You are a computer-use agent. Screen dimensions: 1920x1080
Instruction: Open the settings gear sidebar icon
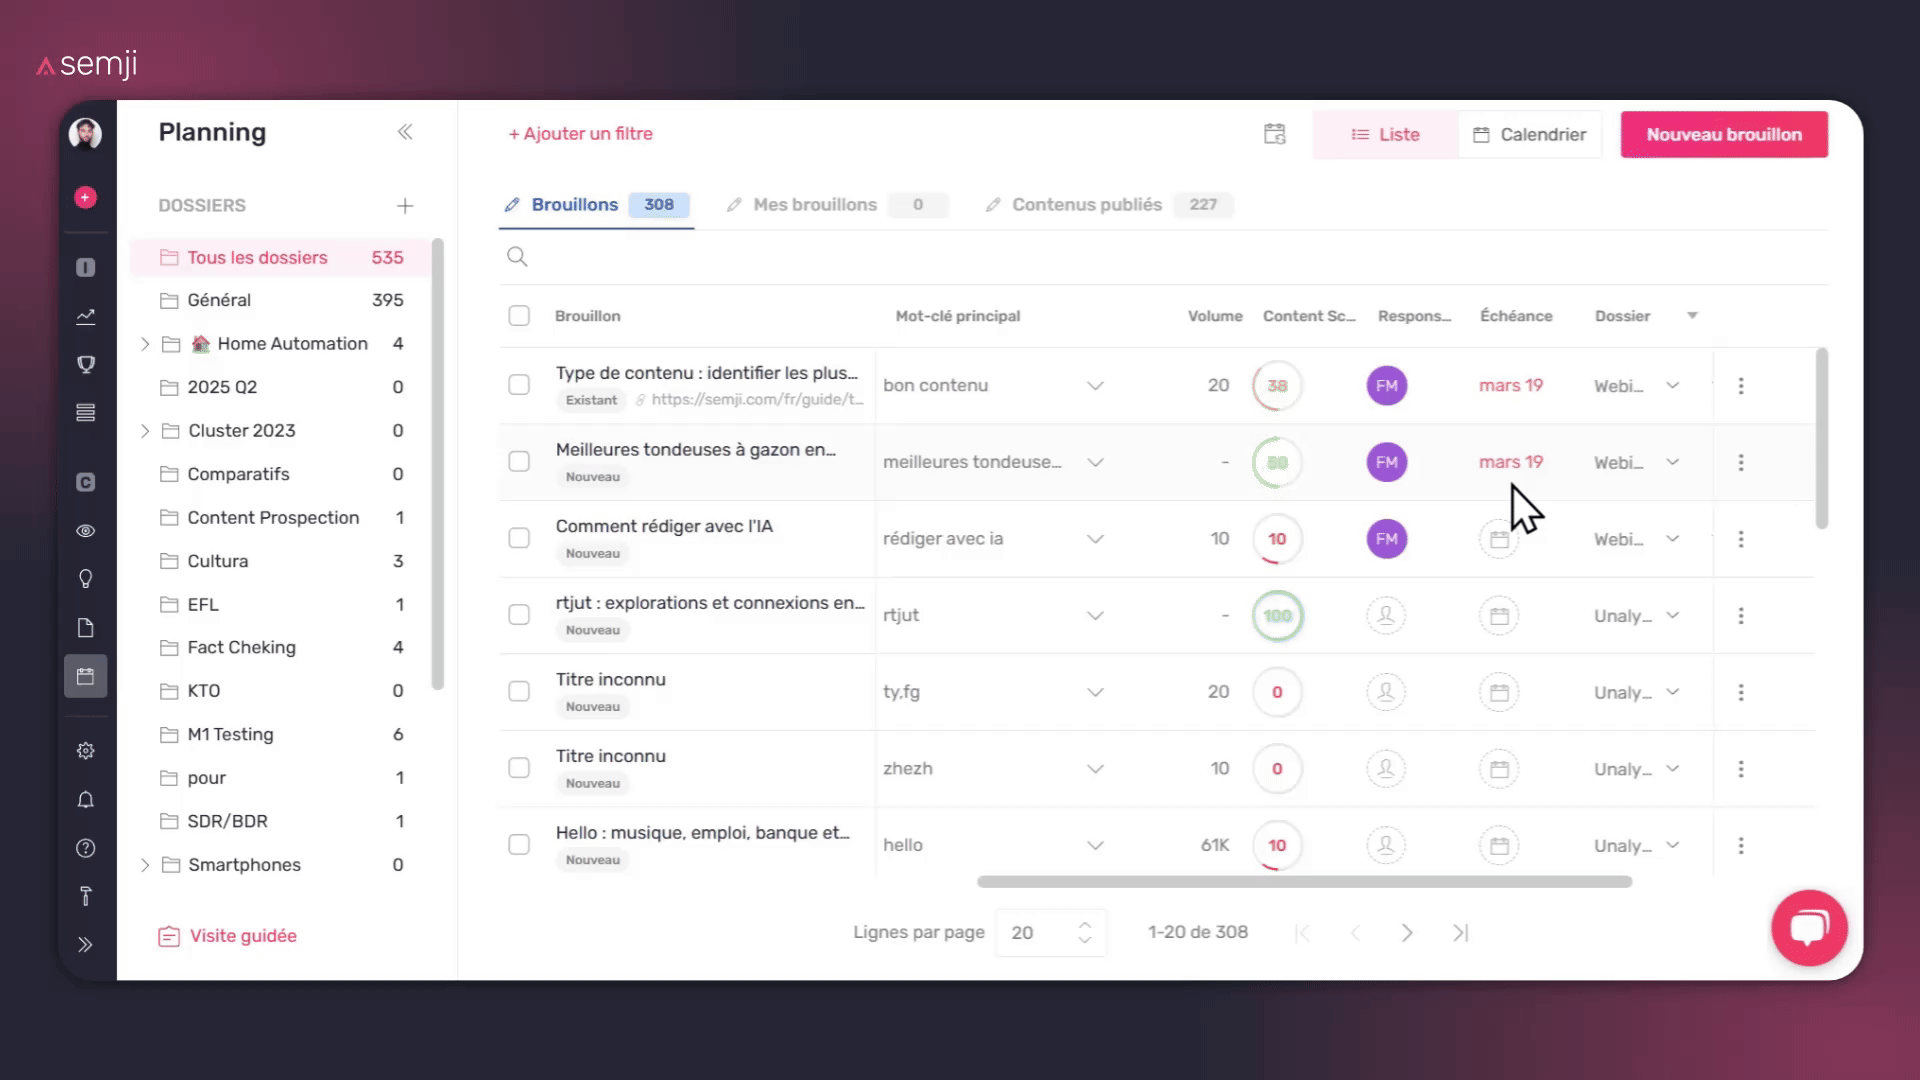[x=86, y=751]
